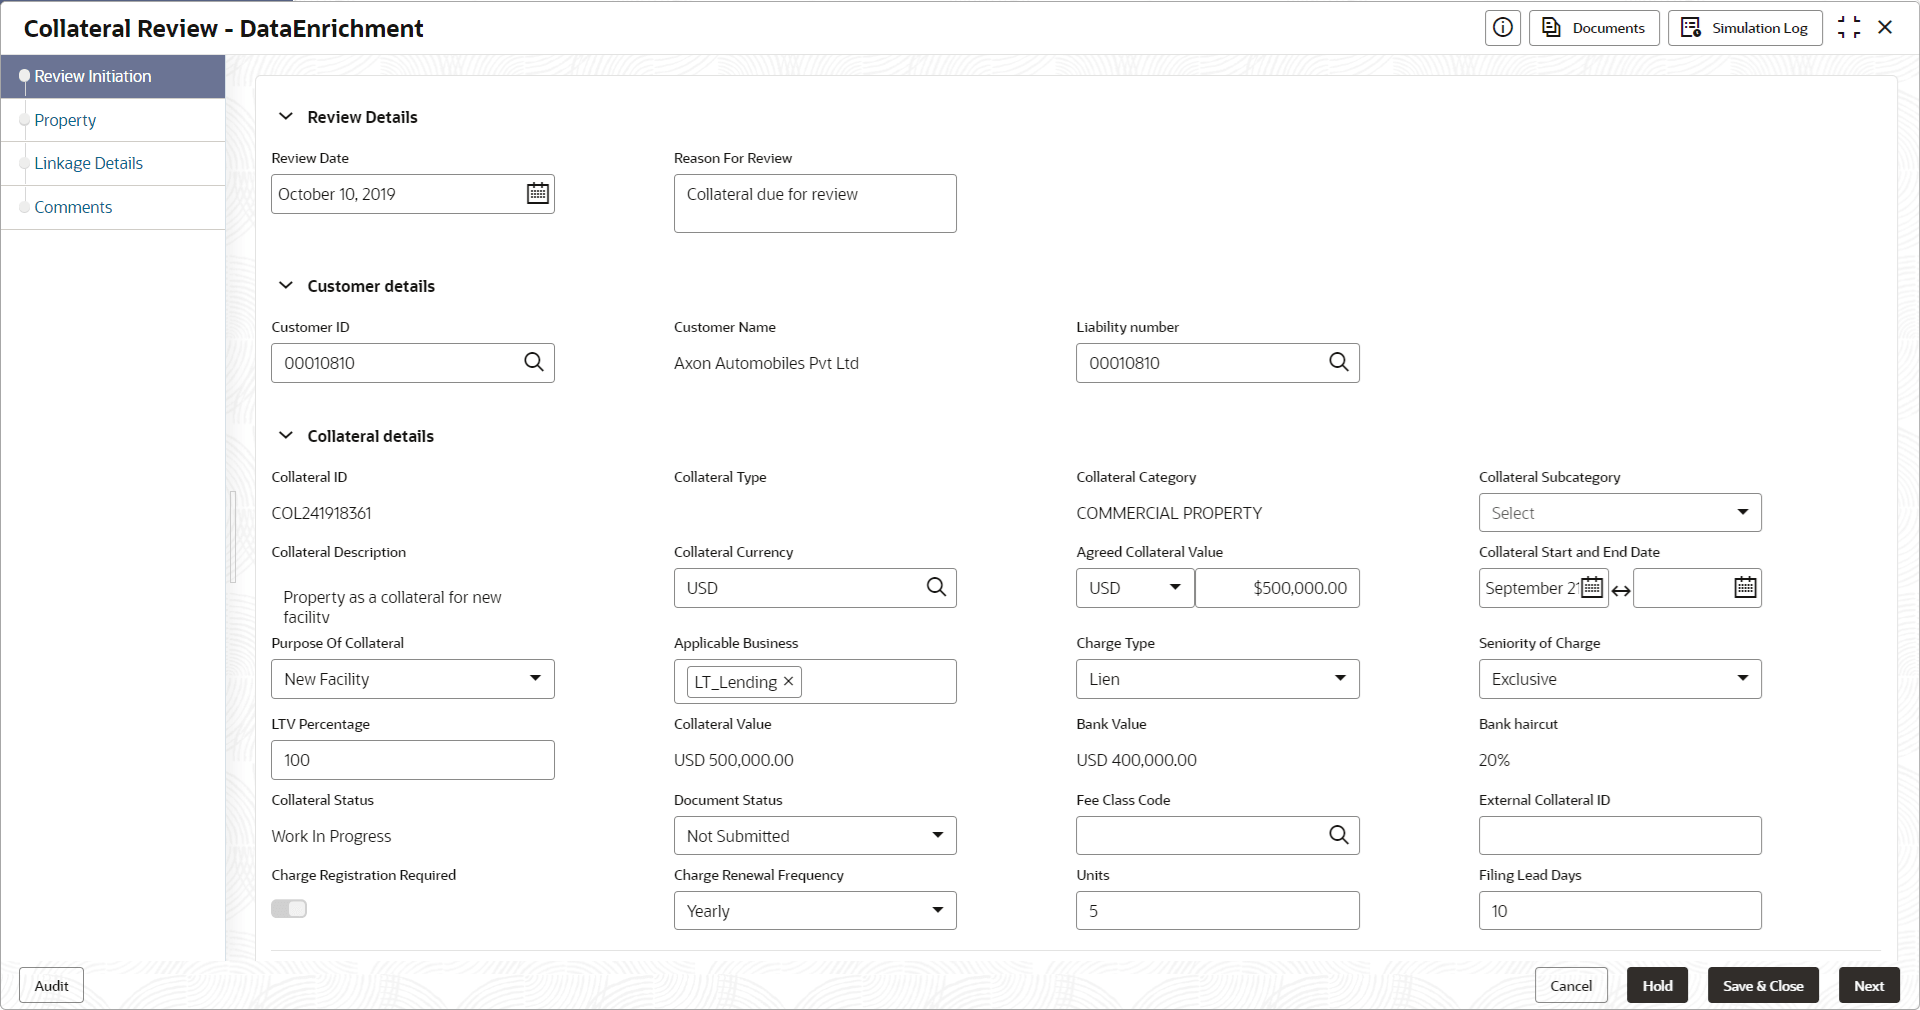1920x1010 pixels.
Task: Toggle Charge Registration Required switch
Action: [289, 909]
